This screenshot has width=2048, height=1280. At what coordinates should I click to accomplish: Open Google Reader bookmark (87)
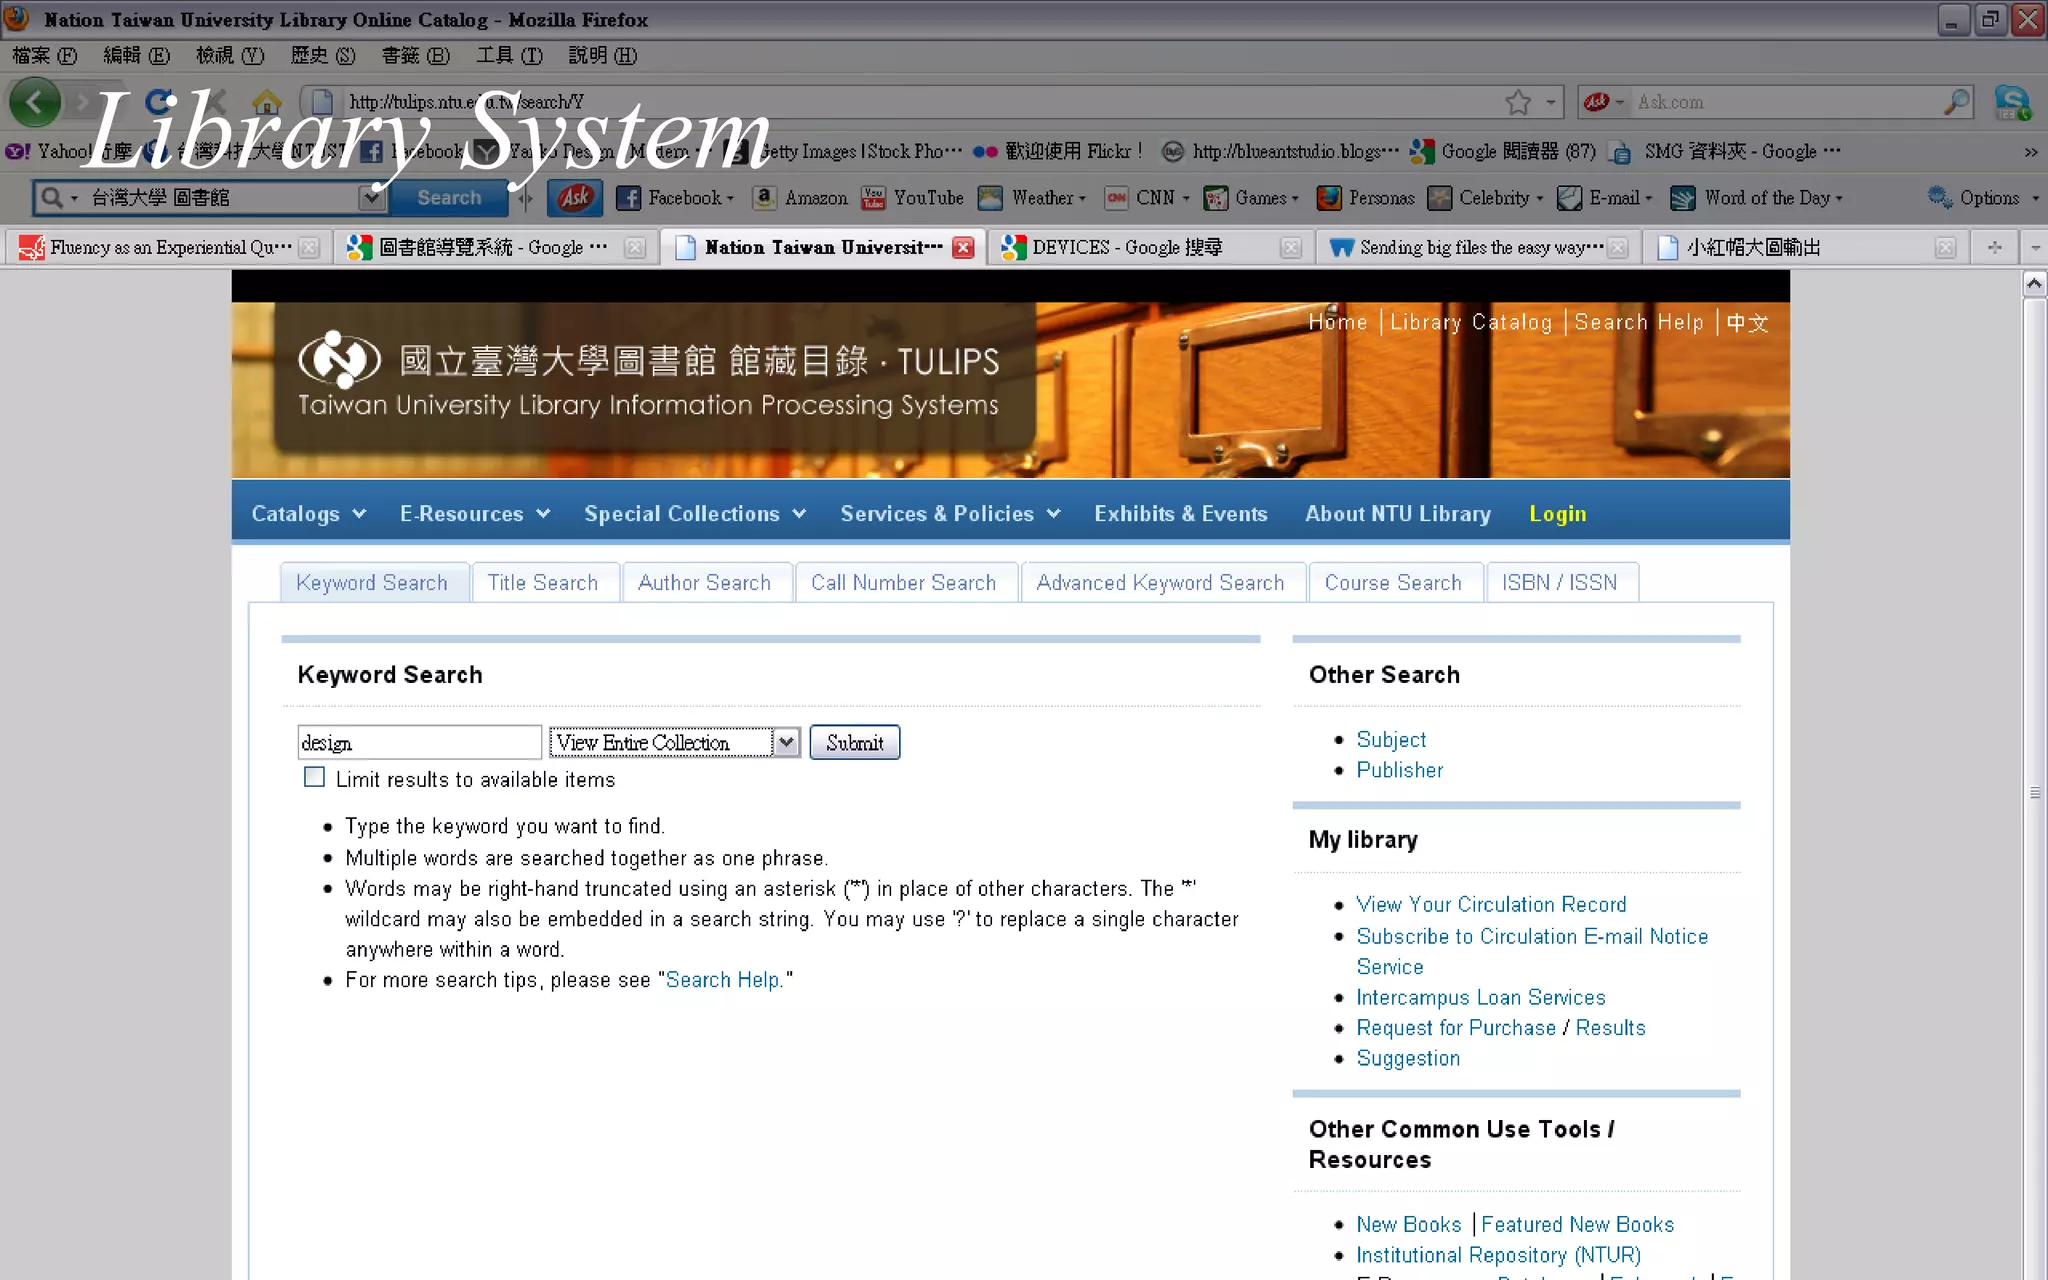(1503, 152)
